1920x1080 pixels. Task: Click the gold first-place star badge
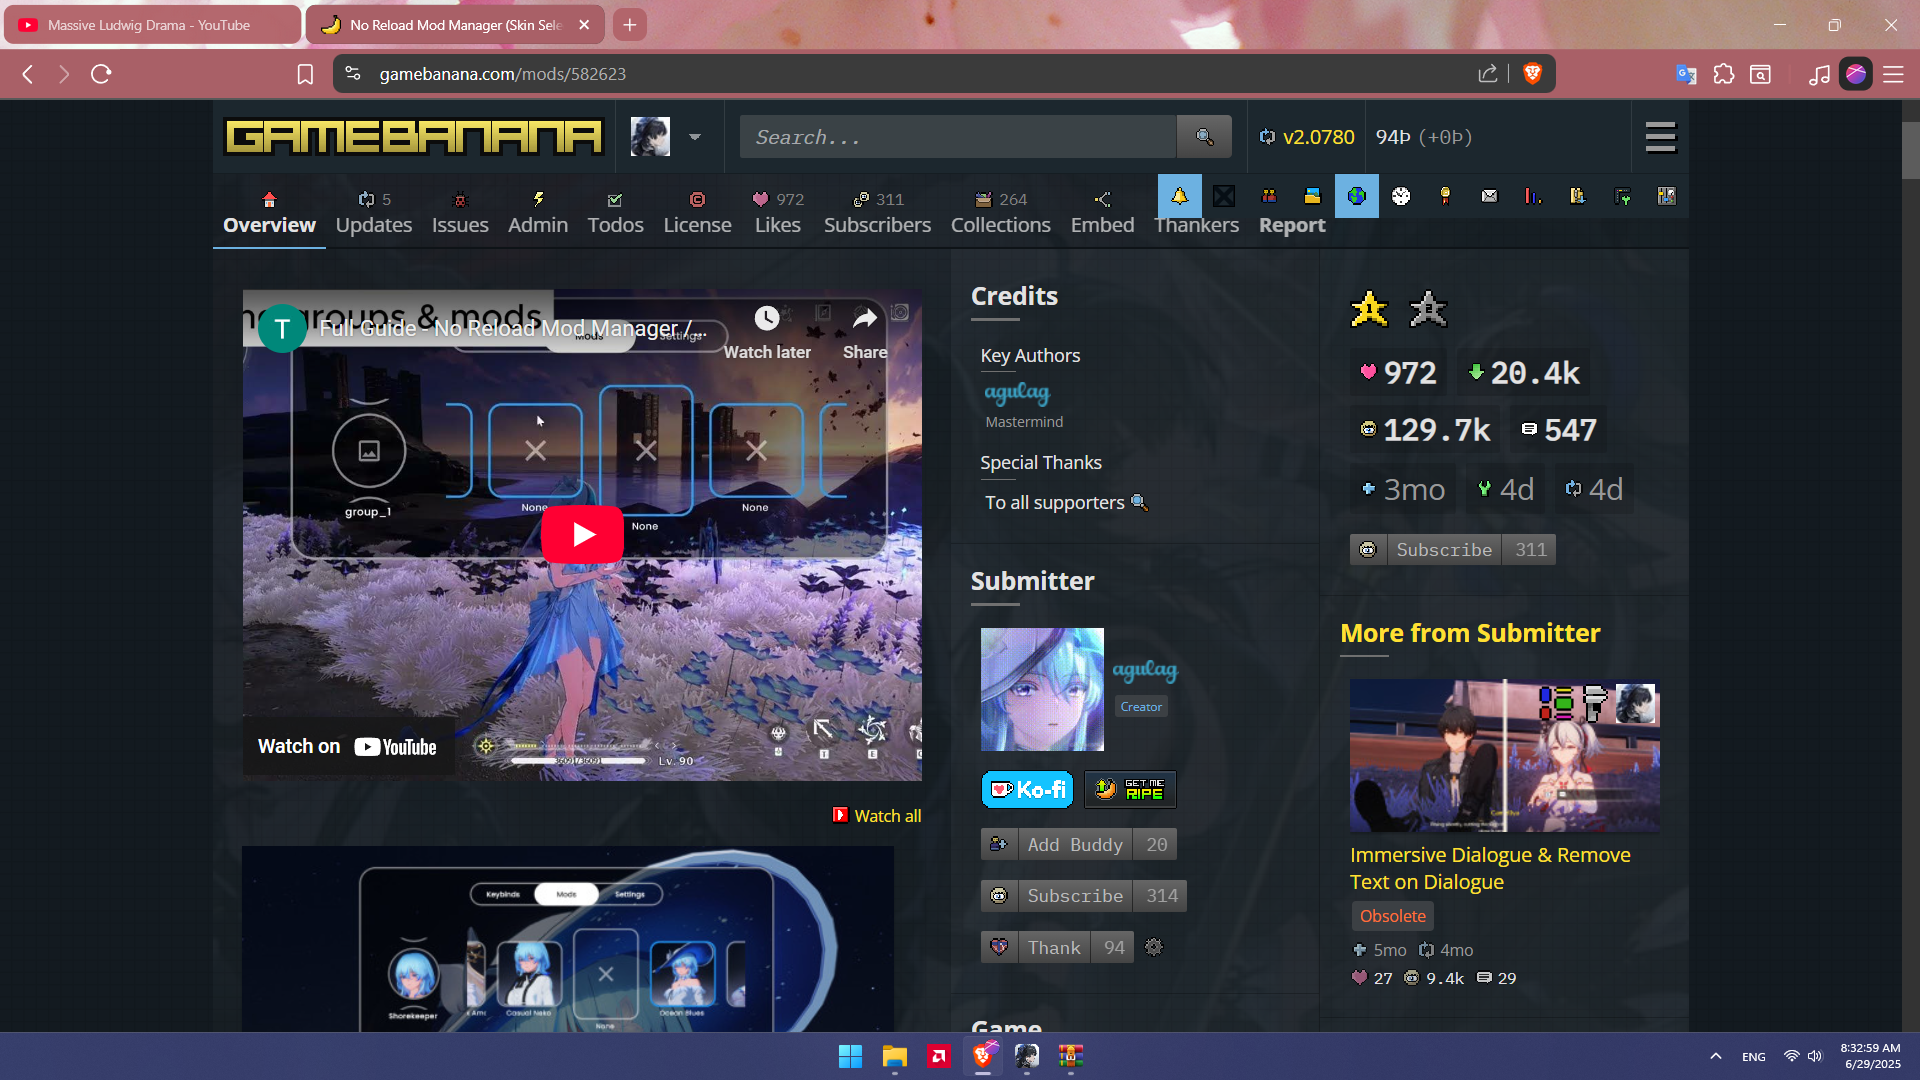[1370, 310]
